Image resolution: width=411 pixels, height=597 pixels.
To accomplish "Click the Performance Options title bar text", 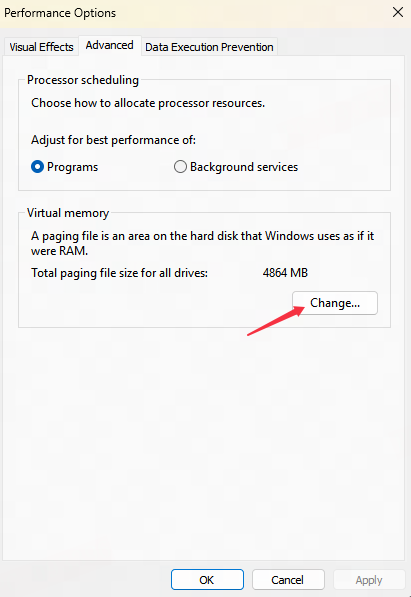I will pyautogui.click(x=60, y=13).
